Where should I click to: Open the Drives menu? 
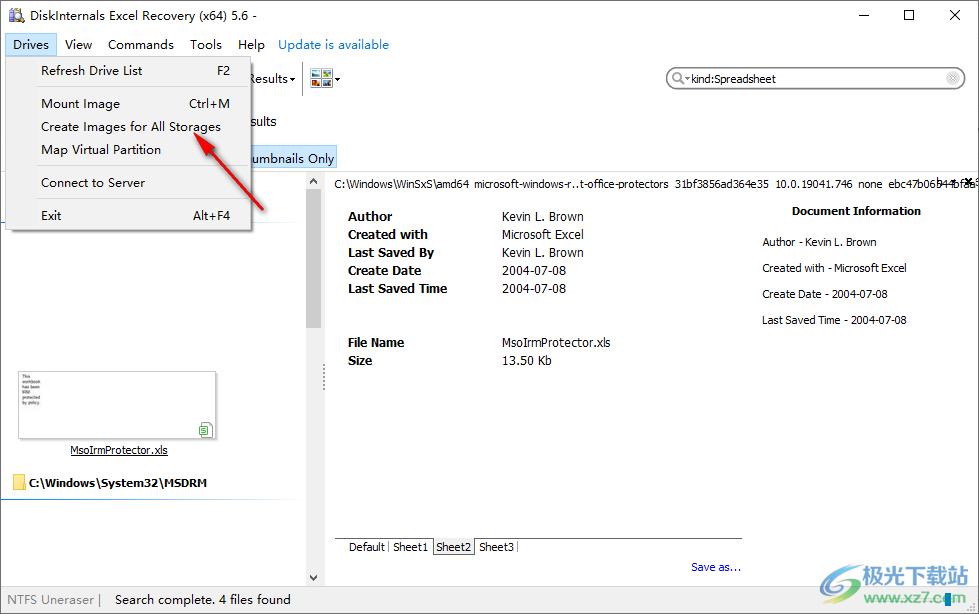pos(31,44)
